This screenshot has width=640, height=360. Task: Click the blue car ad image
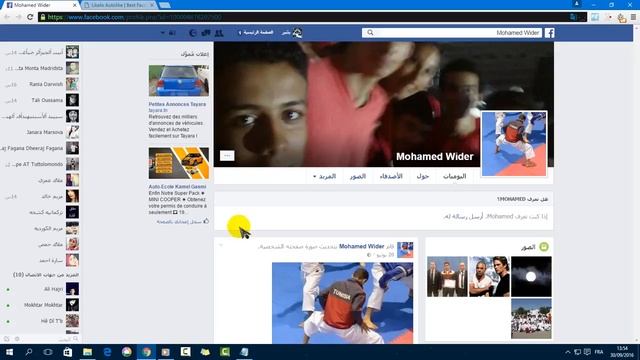click(x=179, y=81)
